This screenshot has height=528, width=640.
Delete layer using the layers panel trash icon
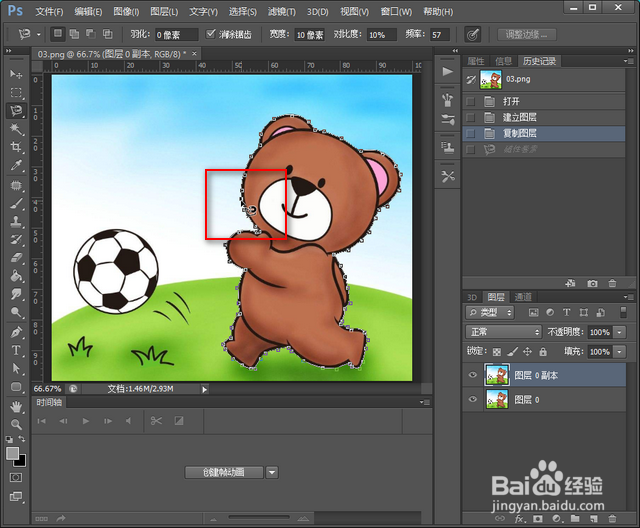point(612,519)
